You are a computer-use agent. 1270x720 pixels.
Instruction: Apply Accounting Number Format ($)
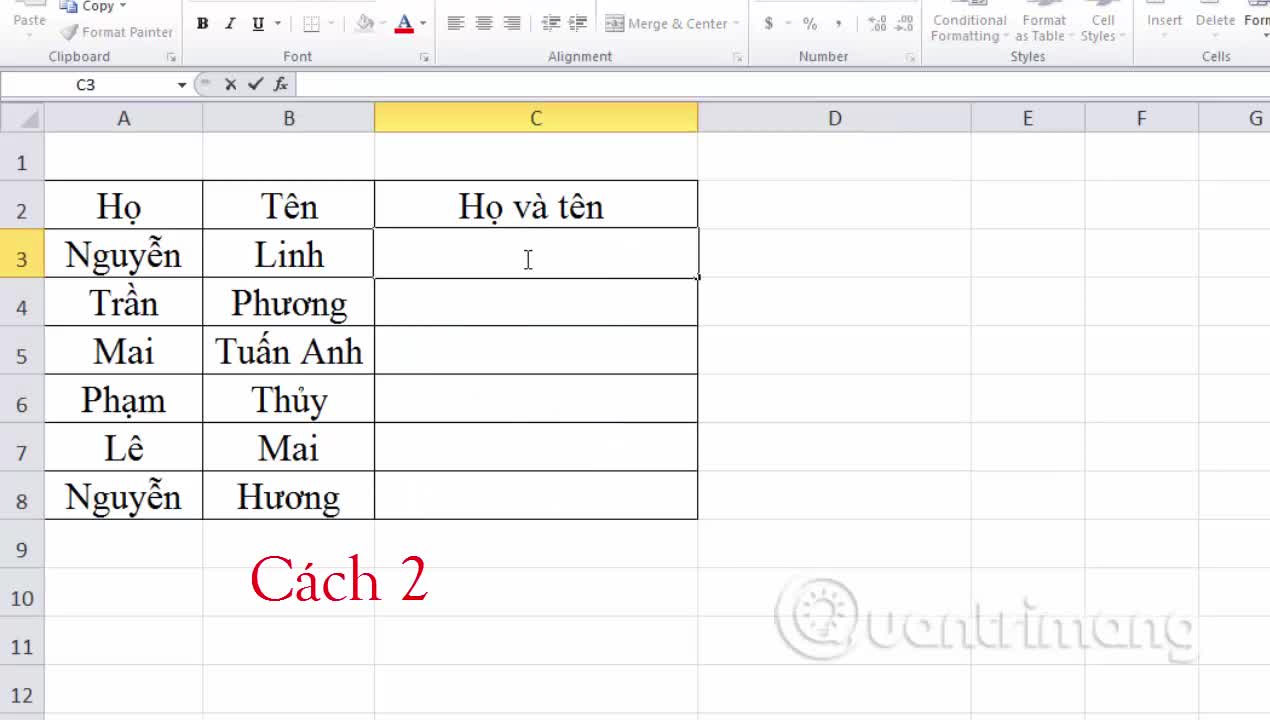[768, 23]
